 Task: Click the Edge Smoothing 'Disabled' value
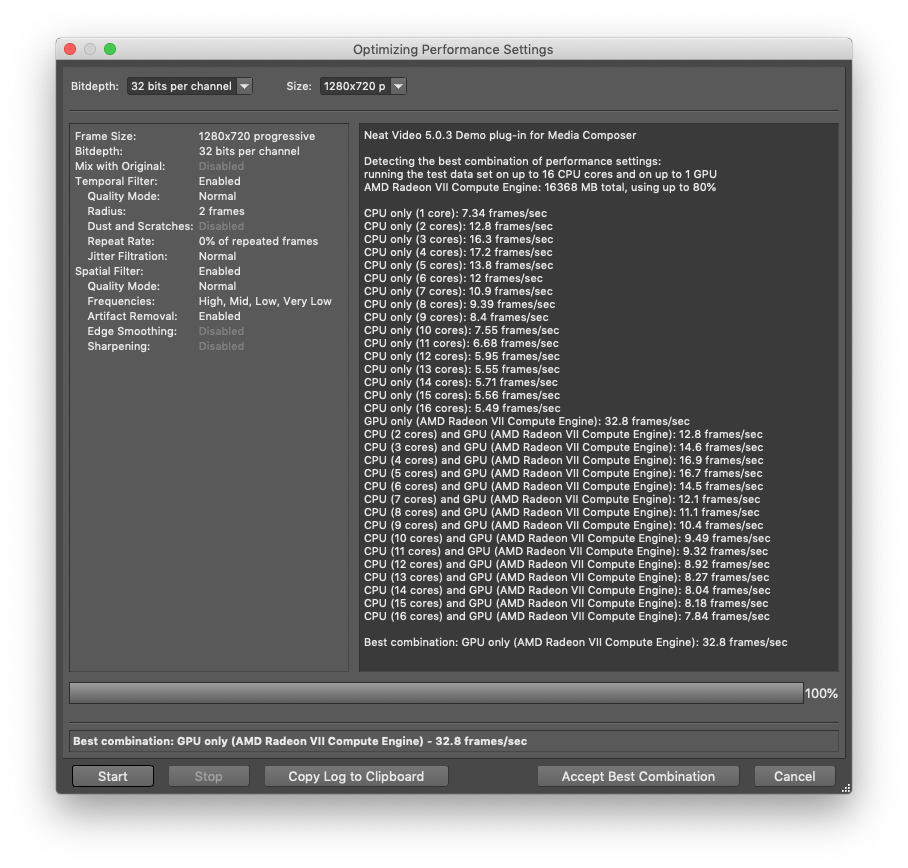click(221, 331)
